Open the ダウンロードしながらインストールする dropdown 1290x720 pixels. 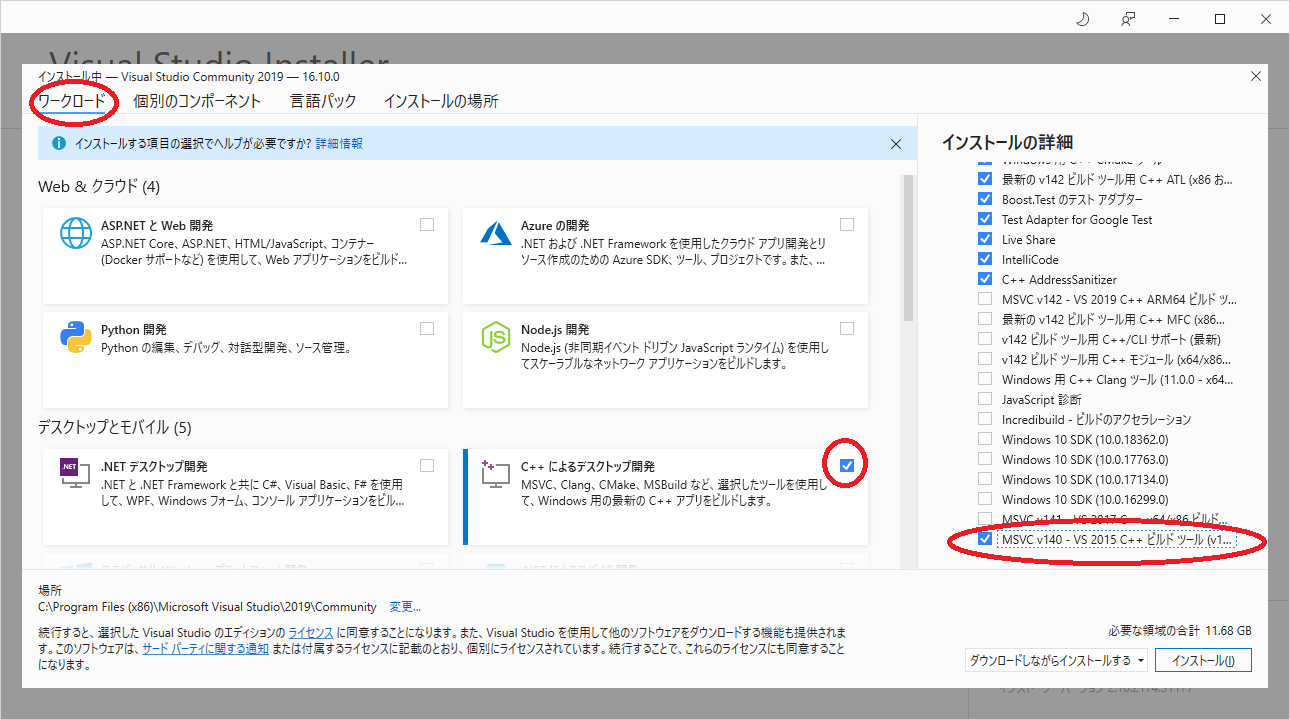pyautogui.click(x=1055, y=660)
